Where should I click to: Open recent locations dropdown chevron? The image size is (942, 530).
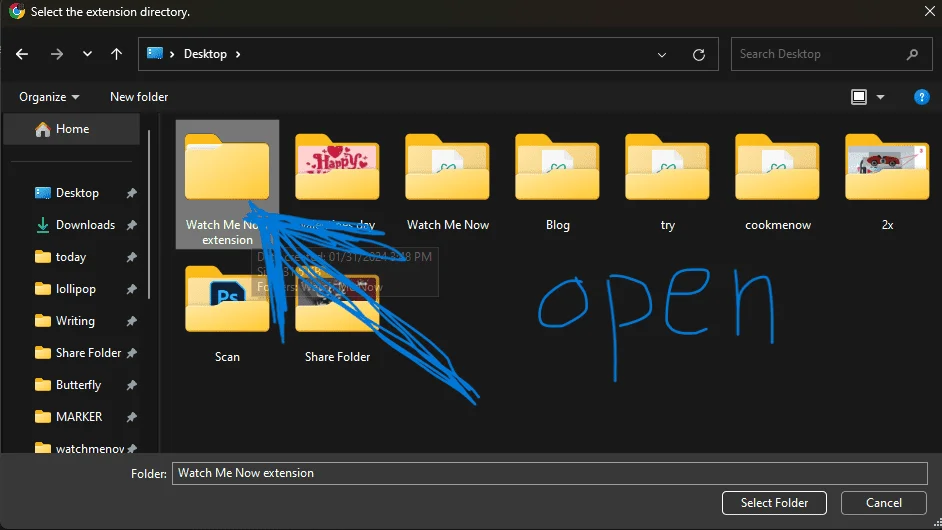click(87, 54)
